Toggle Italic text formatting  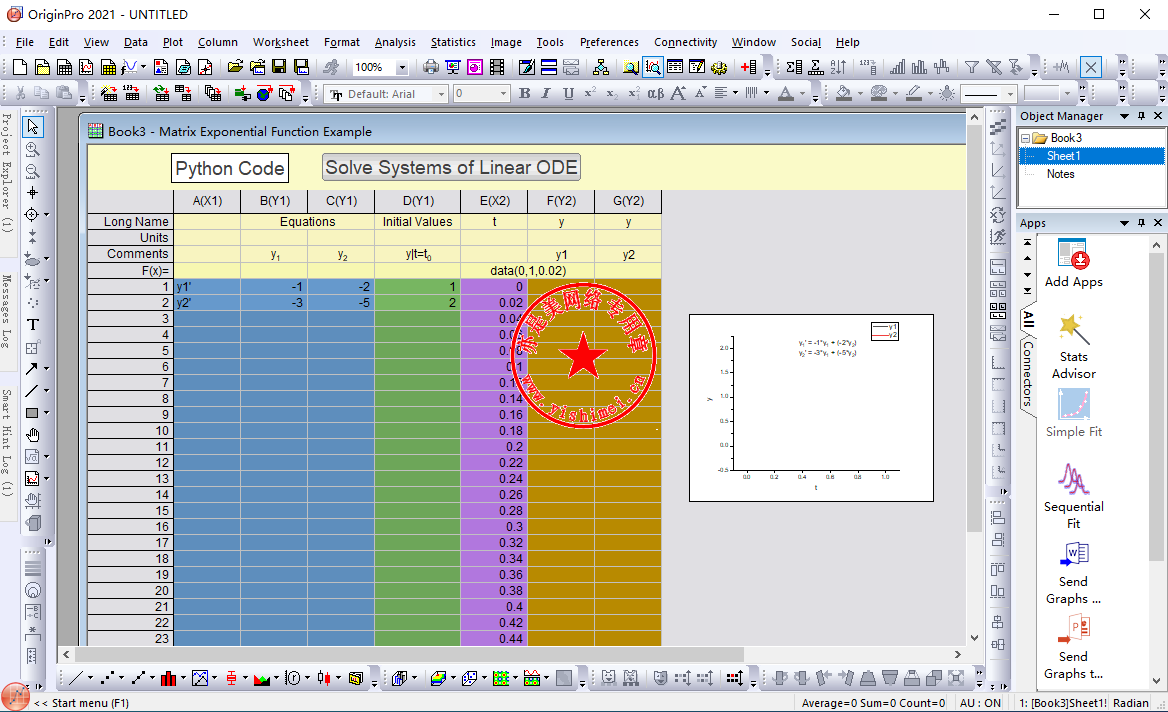[546, 94]
